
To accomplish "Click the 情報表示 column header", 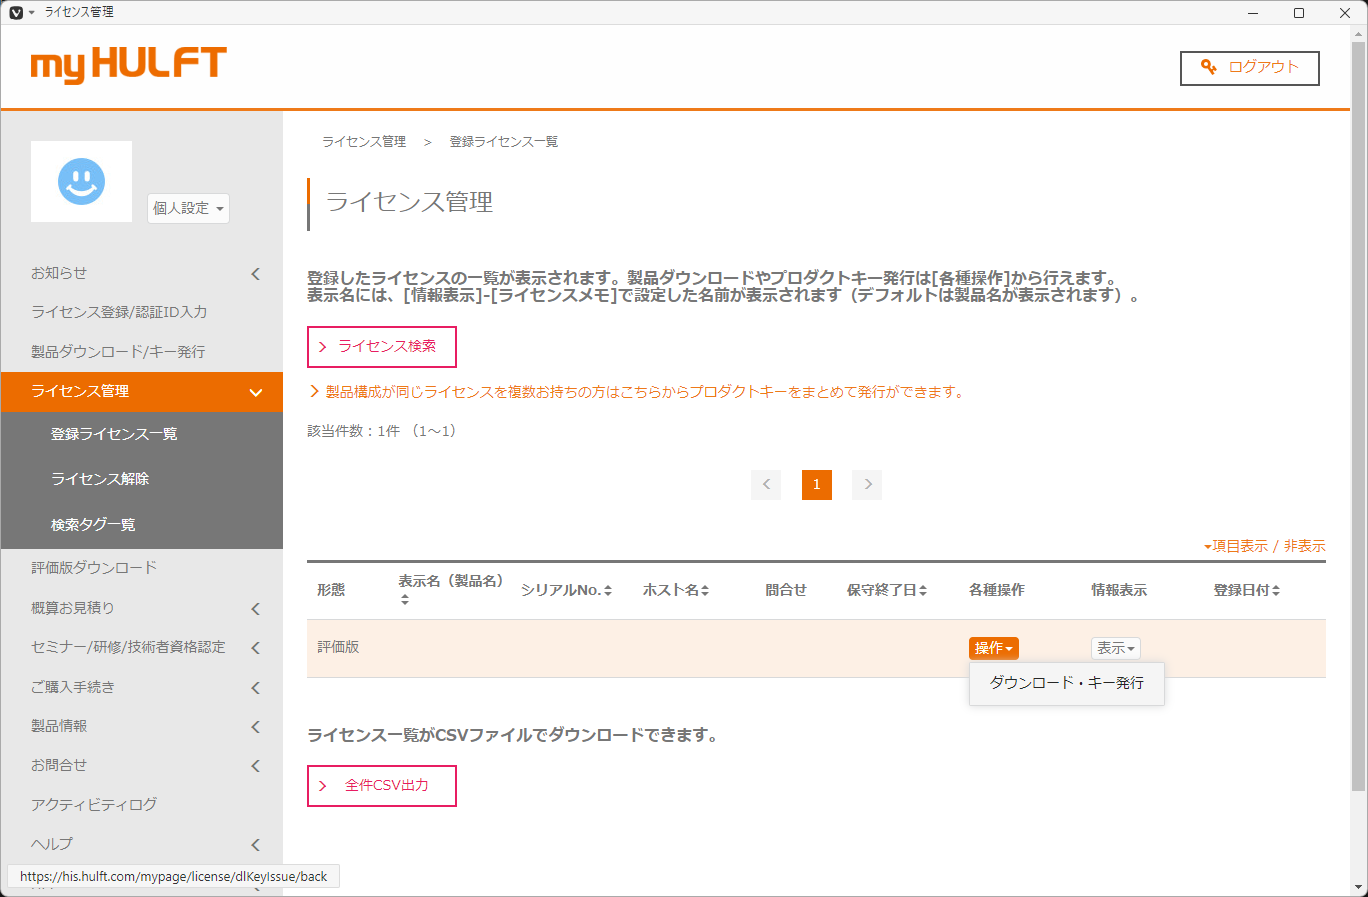I will coord(1119,590).
